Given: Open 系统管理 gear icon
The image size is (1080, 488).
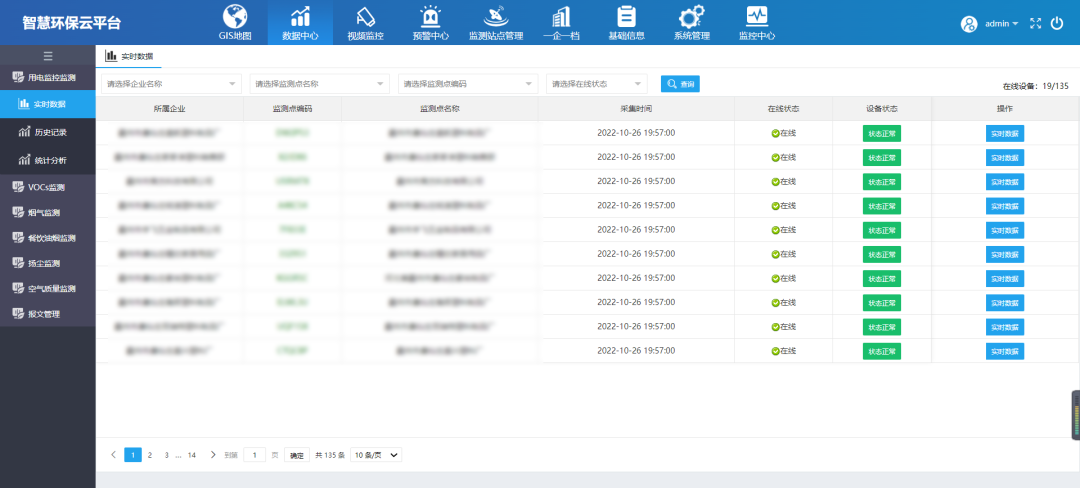Looking at the screenshot, I should (691, 17).
